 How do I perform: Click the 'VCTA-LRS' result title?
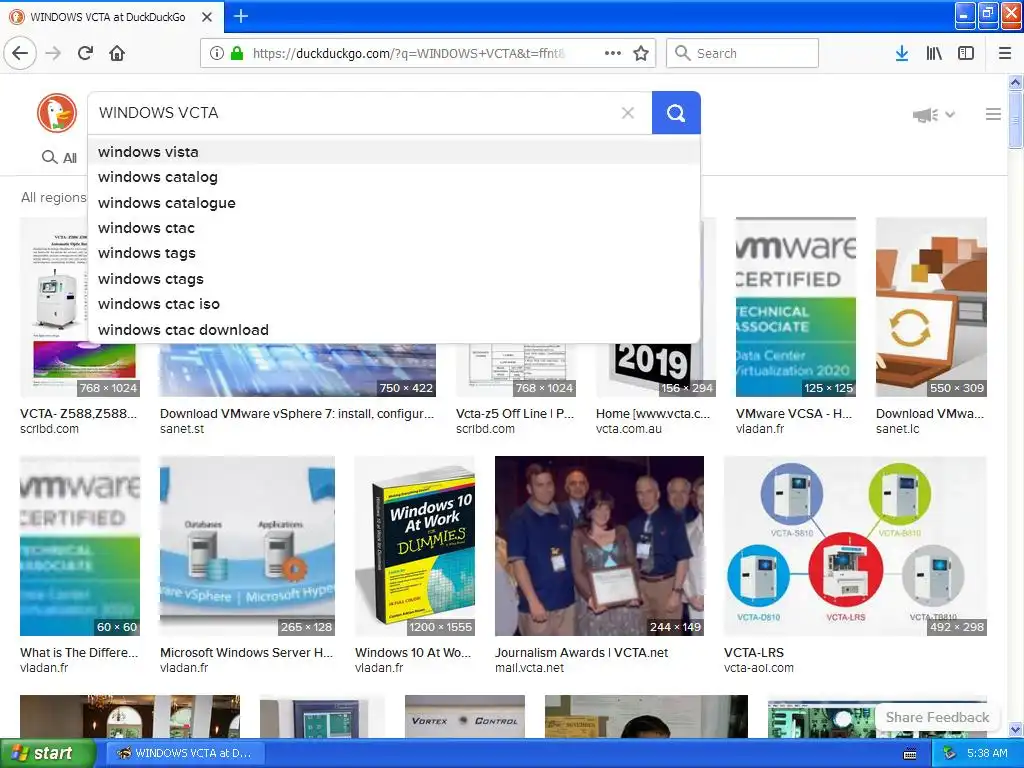(754, 652)
